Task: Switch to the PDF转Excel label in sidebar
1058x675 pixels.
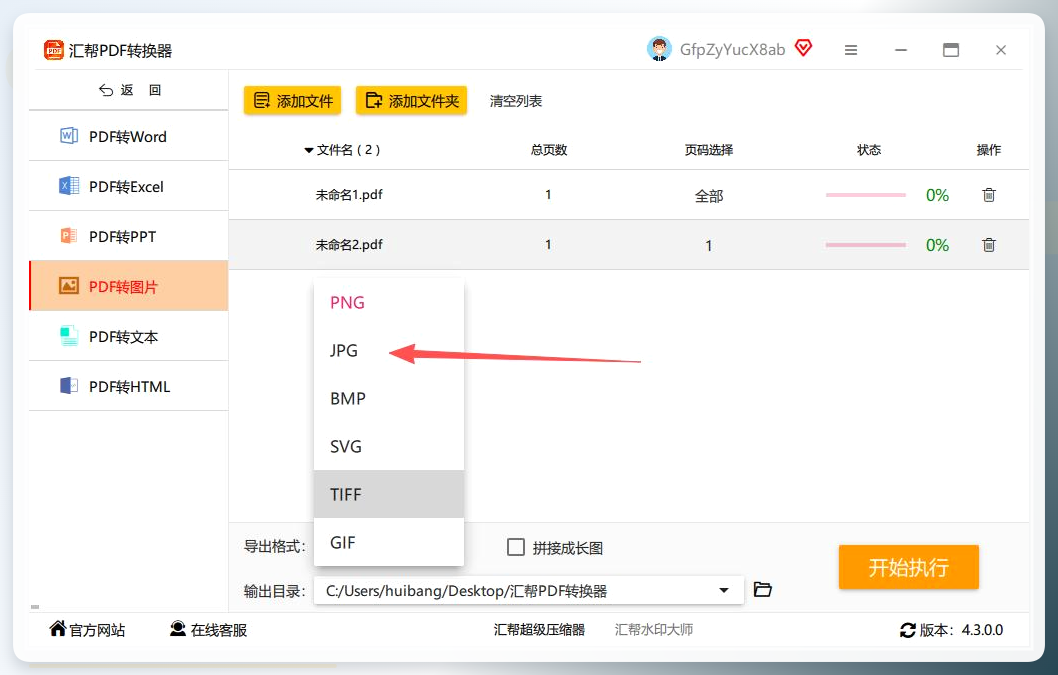Action: (126, 187)
